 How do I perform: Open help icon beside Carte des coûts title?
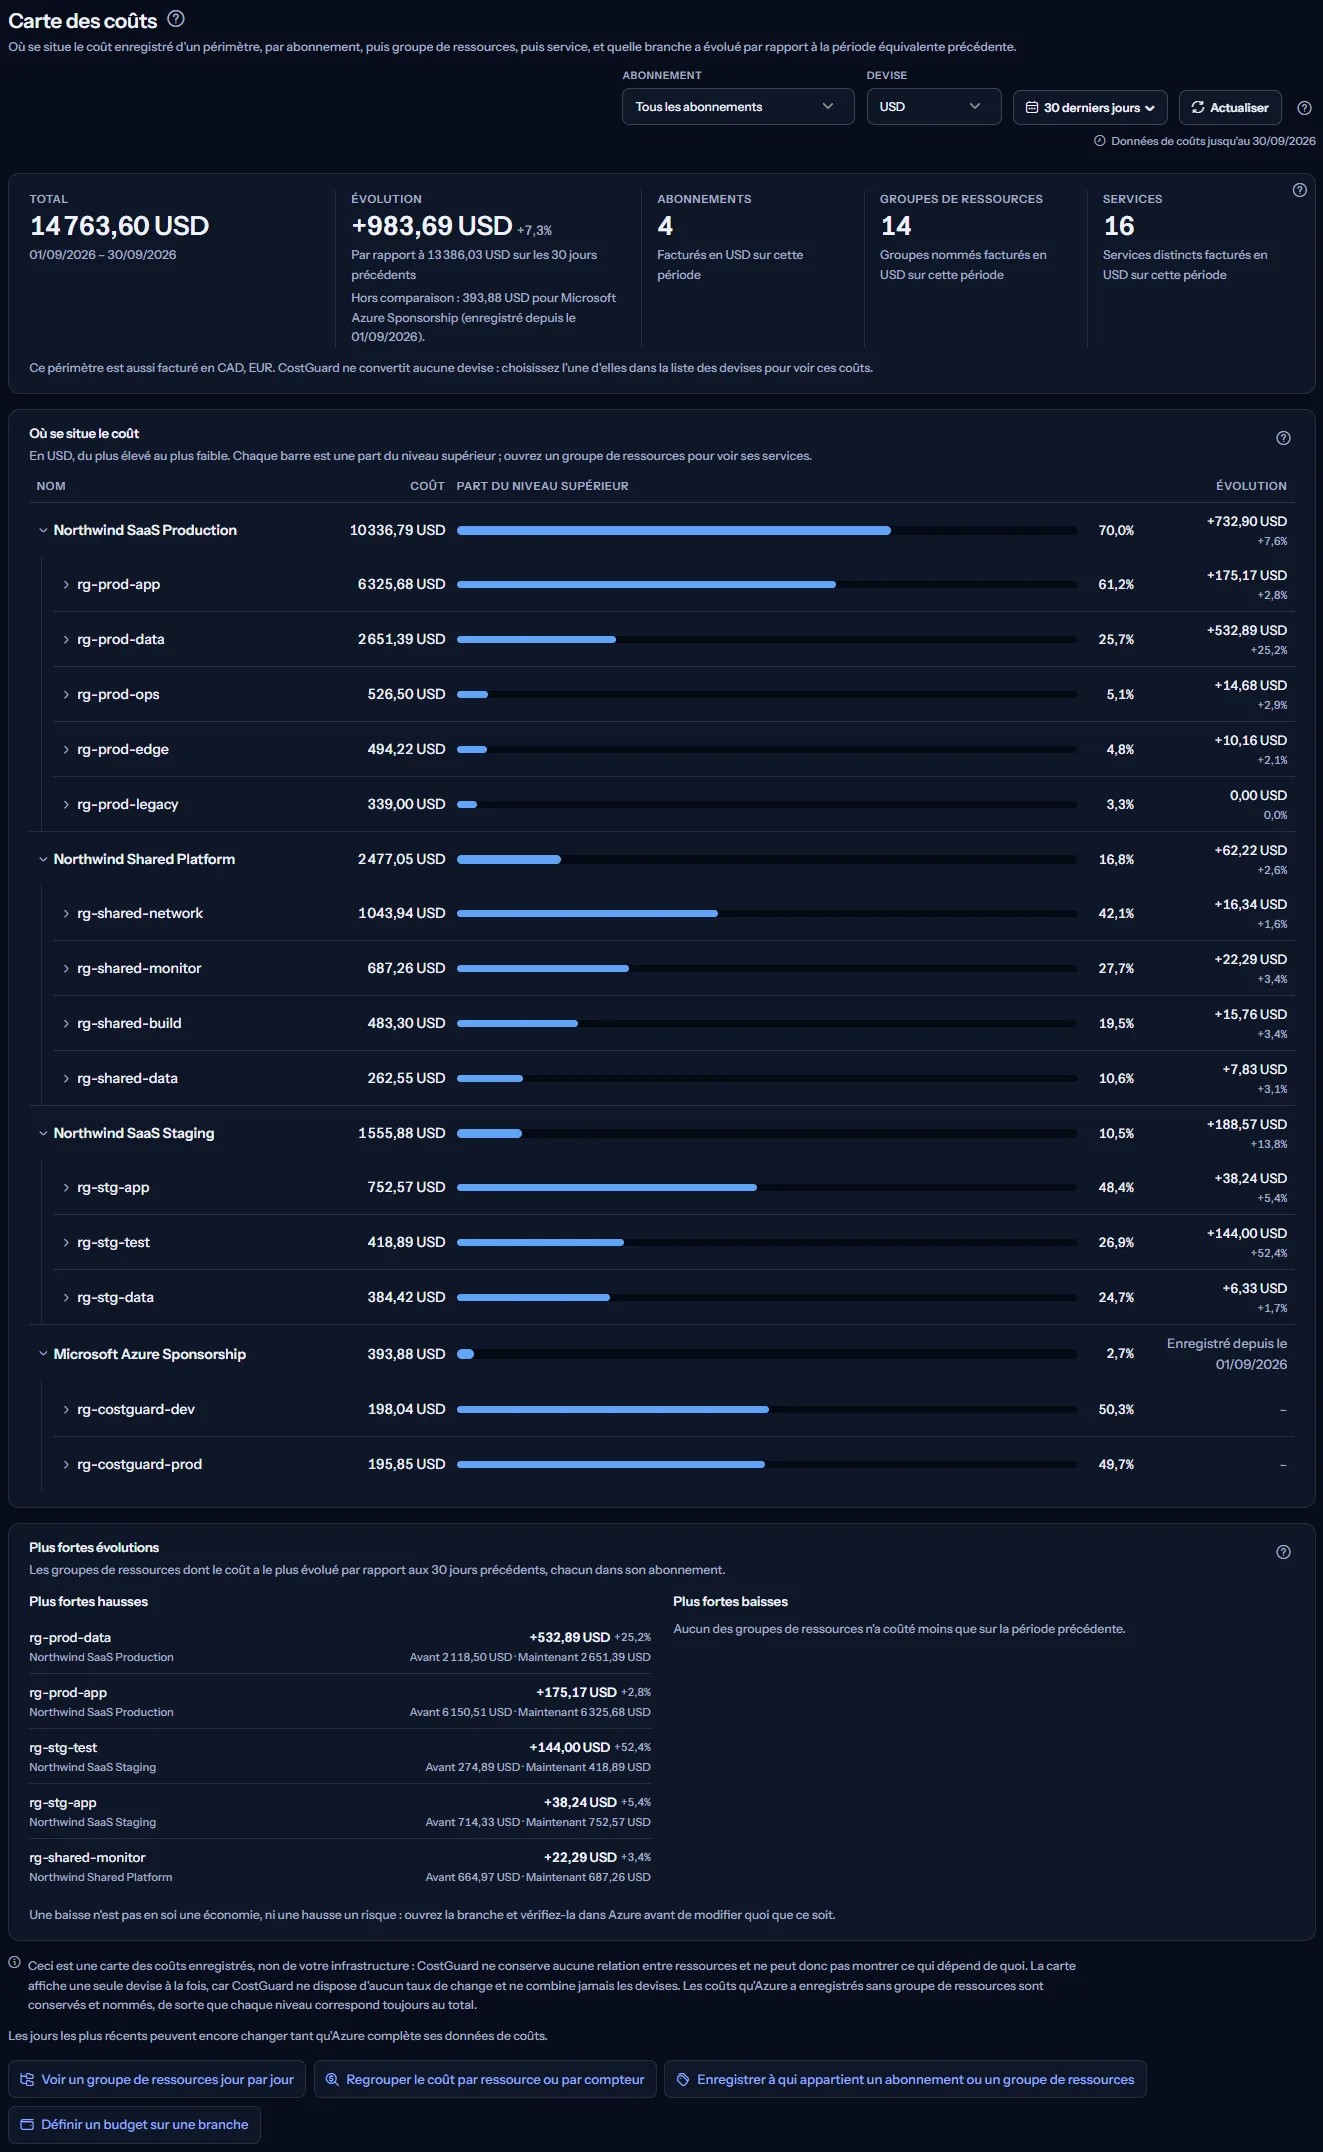pos(176,18)
